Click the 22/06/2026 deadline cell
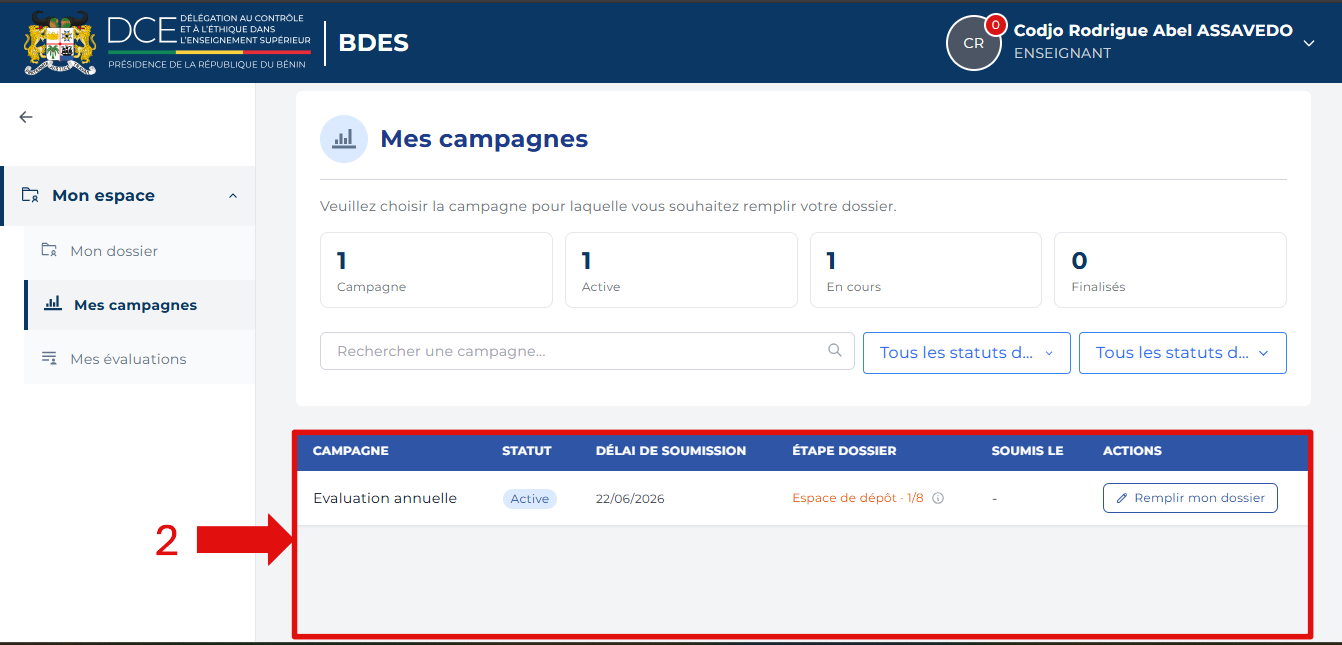The width and height of the screenshot is (1342, 645). (x=630, y=499)
